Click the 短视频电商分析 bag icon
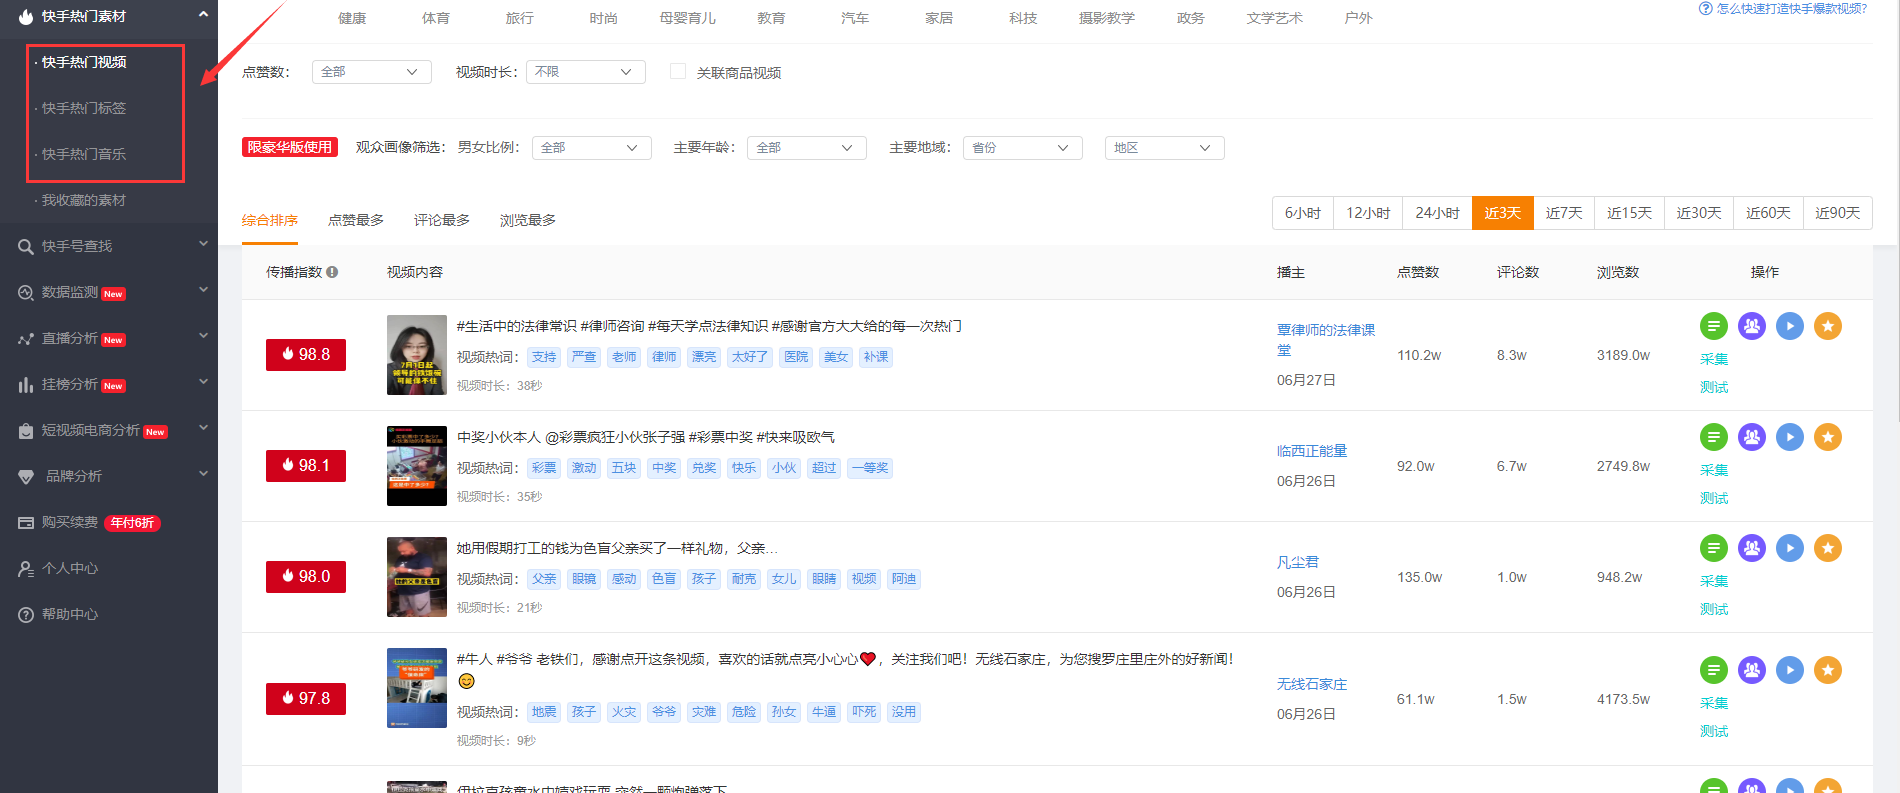This screenshot has width=1900, height=793. (26, 431)
